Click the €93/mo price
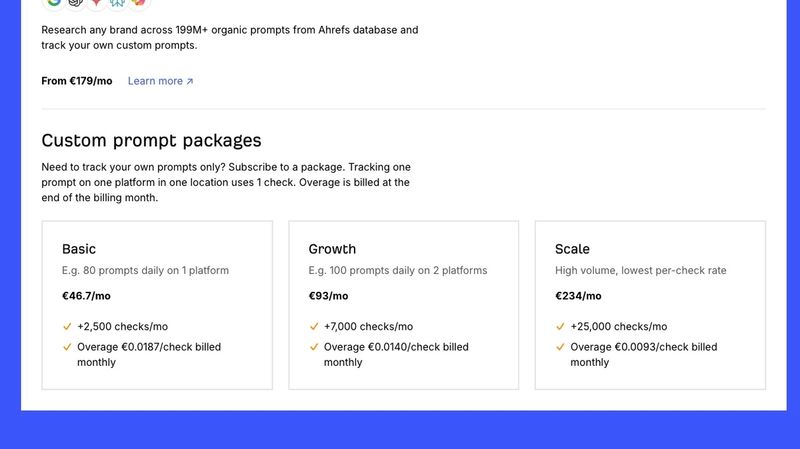This screenshot has width=800, height=449. coord(328,296)
